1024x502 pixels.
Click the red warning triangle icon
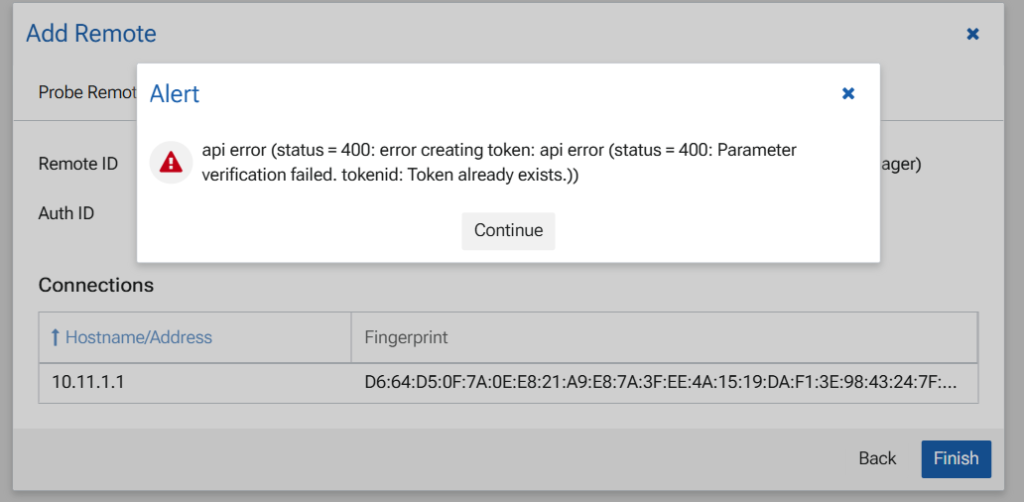pyautogui.click(x=171, y=161)
